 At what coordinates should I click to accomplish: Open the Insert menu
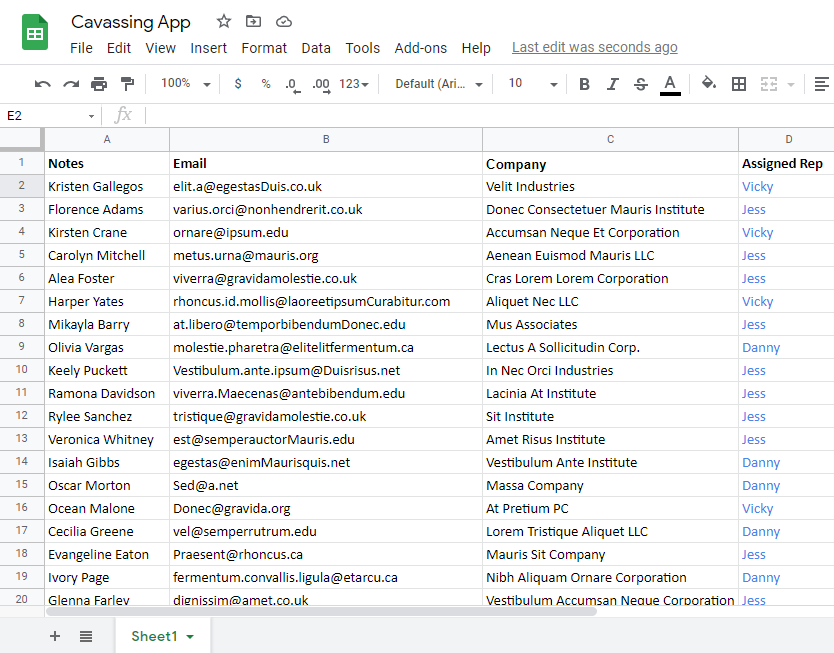(208, 48)
